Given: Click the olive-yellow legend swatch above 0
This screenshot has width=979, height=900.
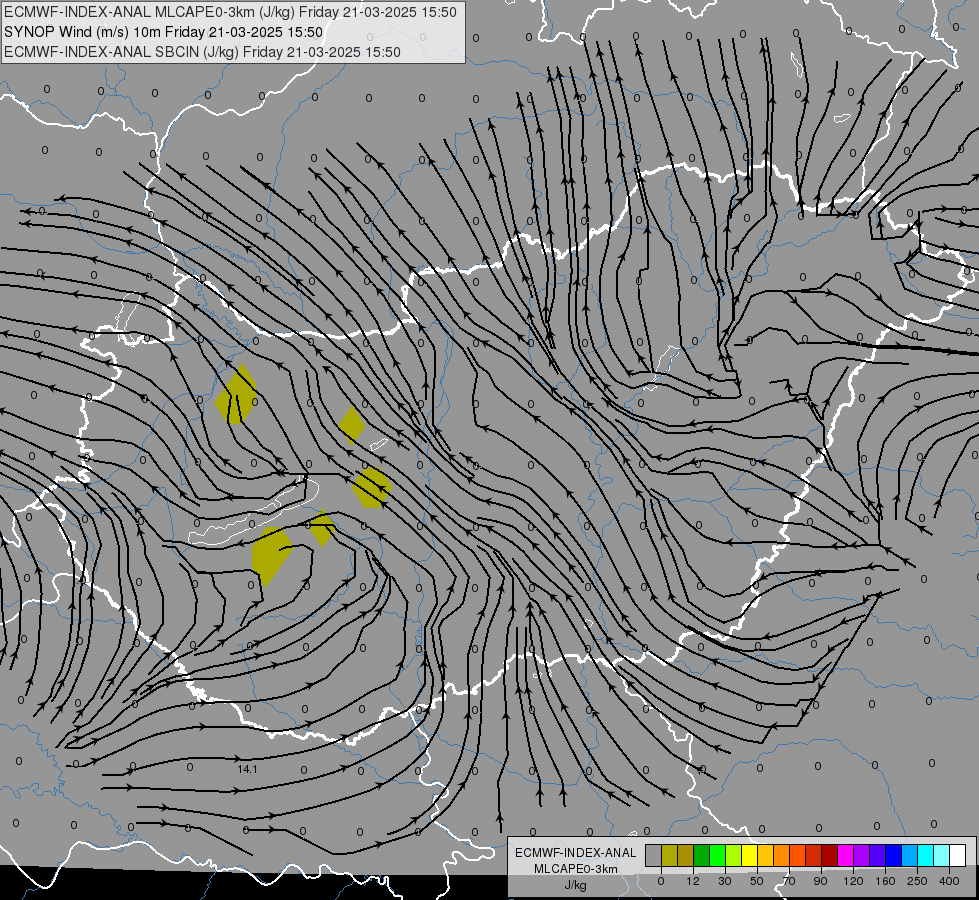Looking at the screenshot, I should pyautogui.click(x=669, y=855).
